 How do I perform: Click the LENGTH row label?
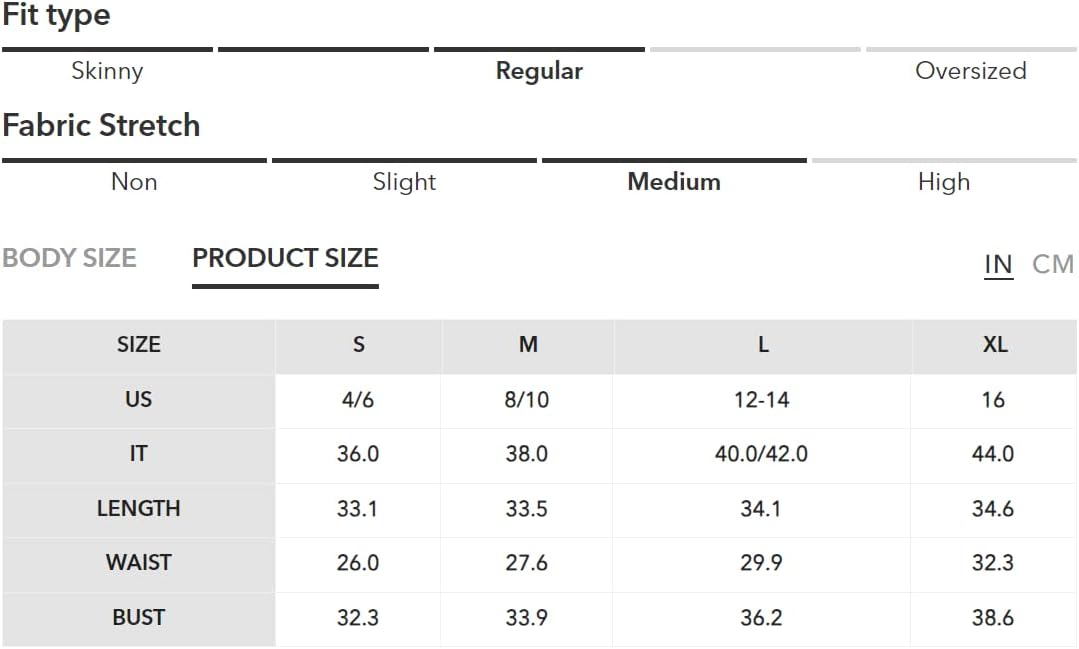click(x=138, y=509)
